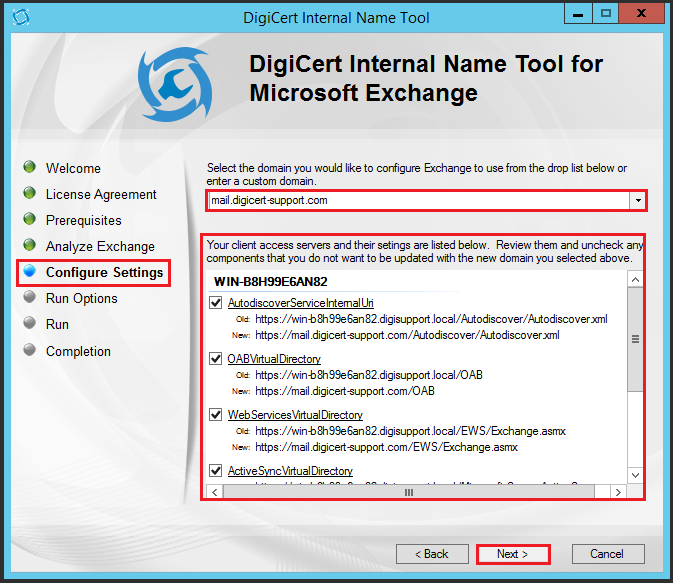Uncheck the OABVirtualDirectory checkbox

(217, 359)
